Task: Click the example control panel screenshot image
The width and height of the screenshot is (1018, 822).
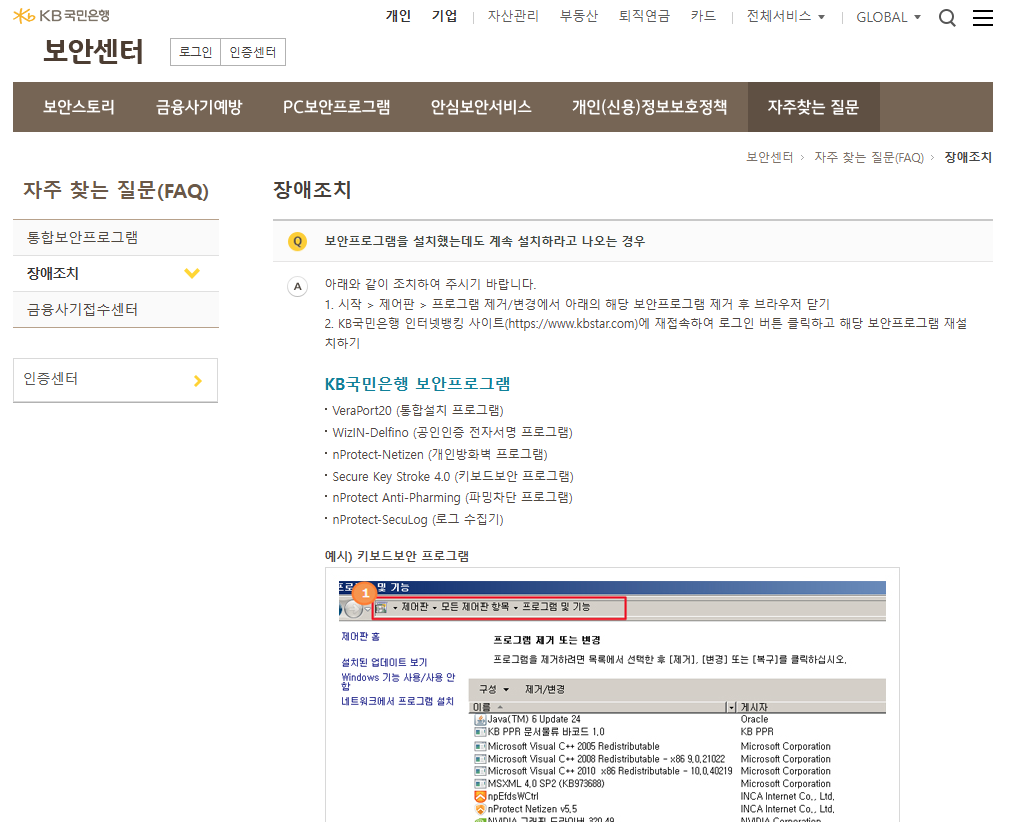Action: (612, 695)
